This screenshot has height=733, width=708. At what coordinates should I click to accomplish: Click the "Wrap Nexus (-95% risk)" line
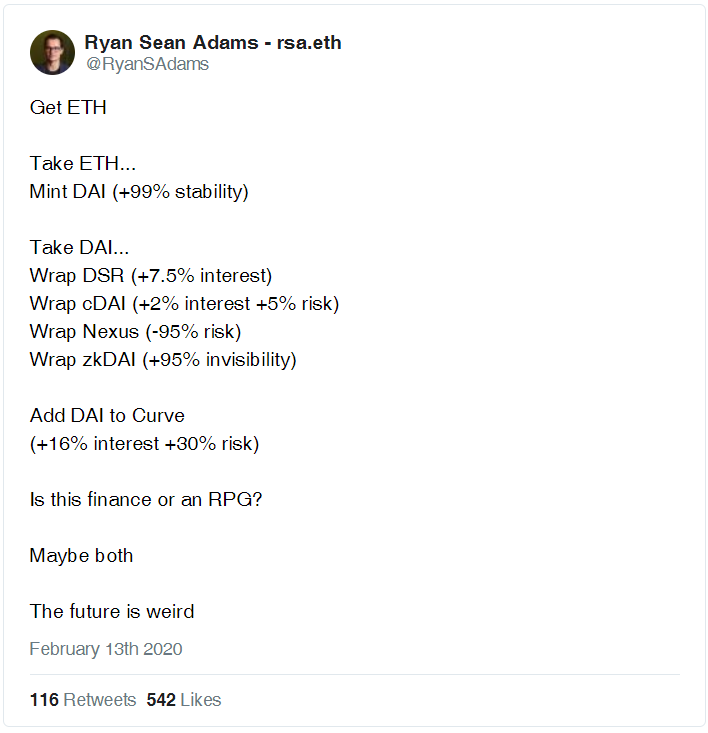[x=135, y=332]
